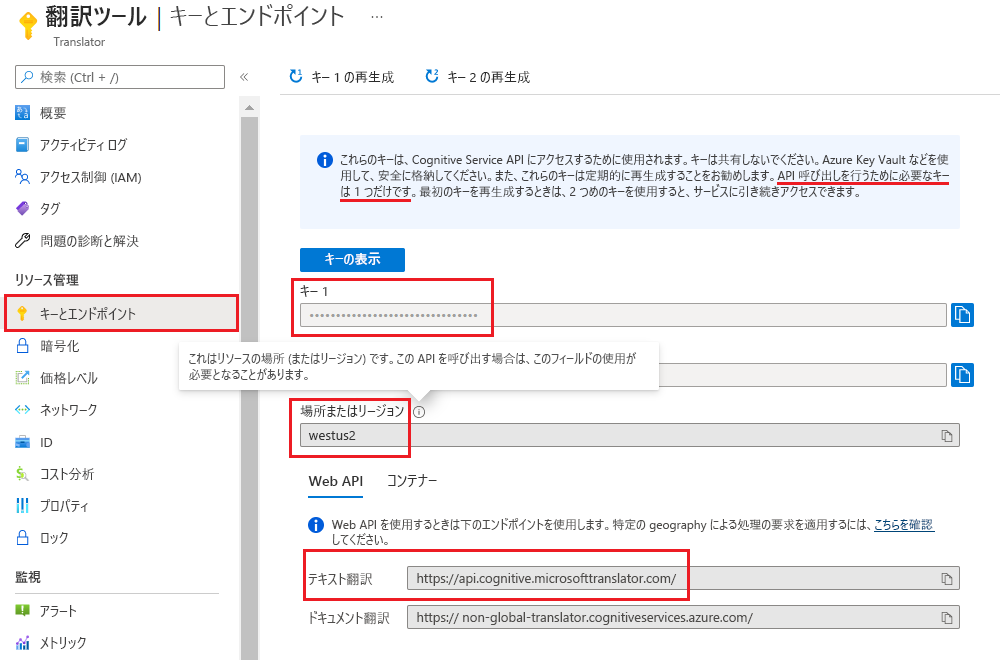Image resolution: width=1000 pixels, height=660 pixels.
Task: Regenerate key 1 via キー 1 の再生成
Action: coord(342,77)
